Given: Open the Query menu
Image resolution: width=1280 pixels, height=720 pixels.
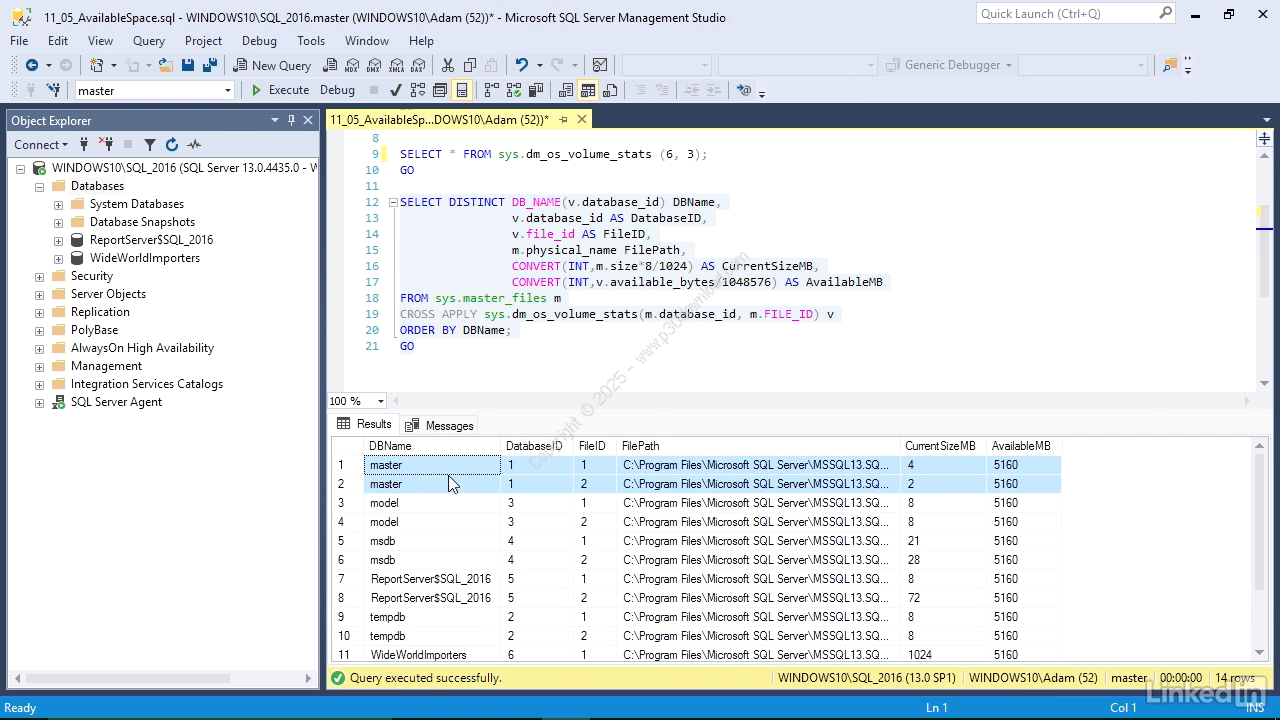Looking at the screenshot, I should 149,41.
